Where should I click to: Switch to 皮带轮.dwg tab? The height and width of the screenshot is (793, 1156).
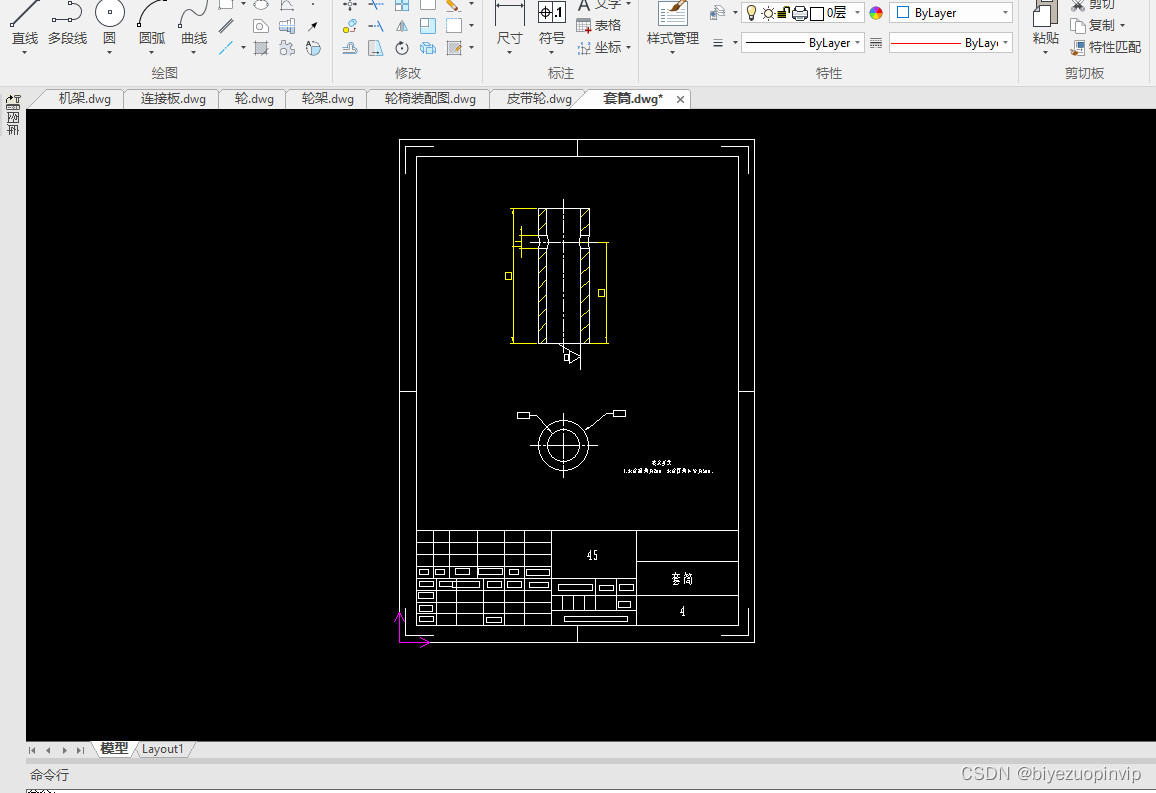pyautogui.click(x=539, y=99)
